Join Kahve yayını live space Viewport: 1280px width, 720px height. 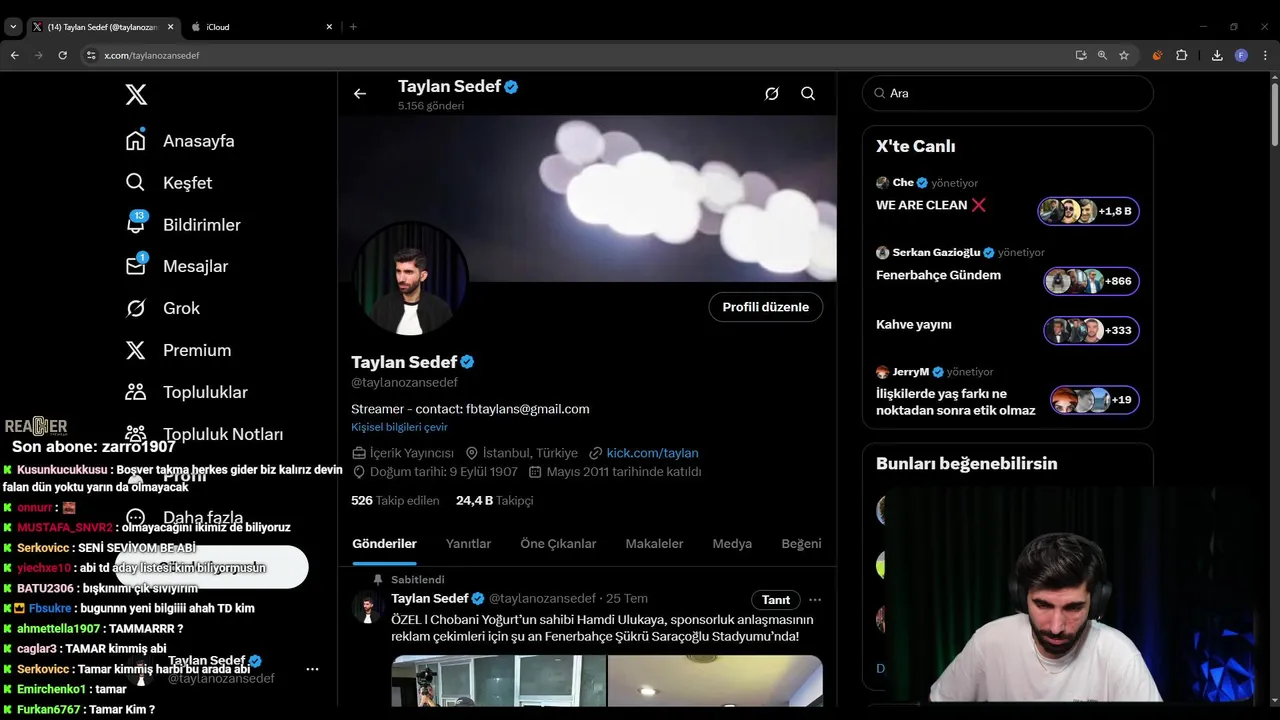tap(1092, 330)
